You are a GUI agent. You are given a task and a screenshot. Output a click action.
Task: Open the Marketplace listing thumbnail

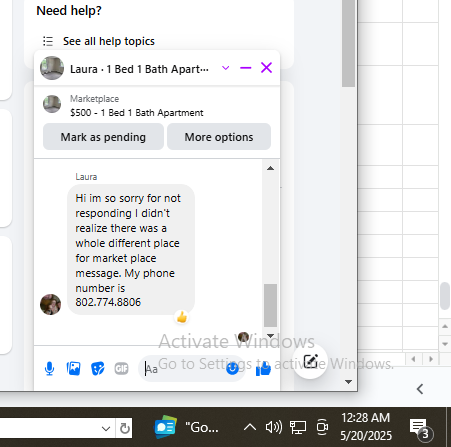[52, 104]
